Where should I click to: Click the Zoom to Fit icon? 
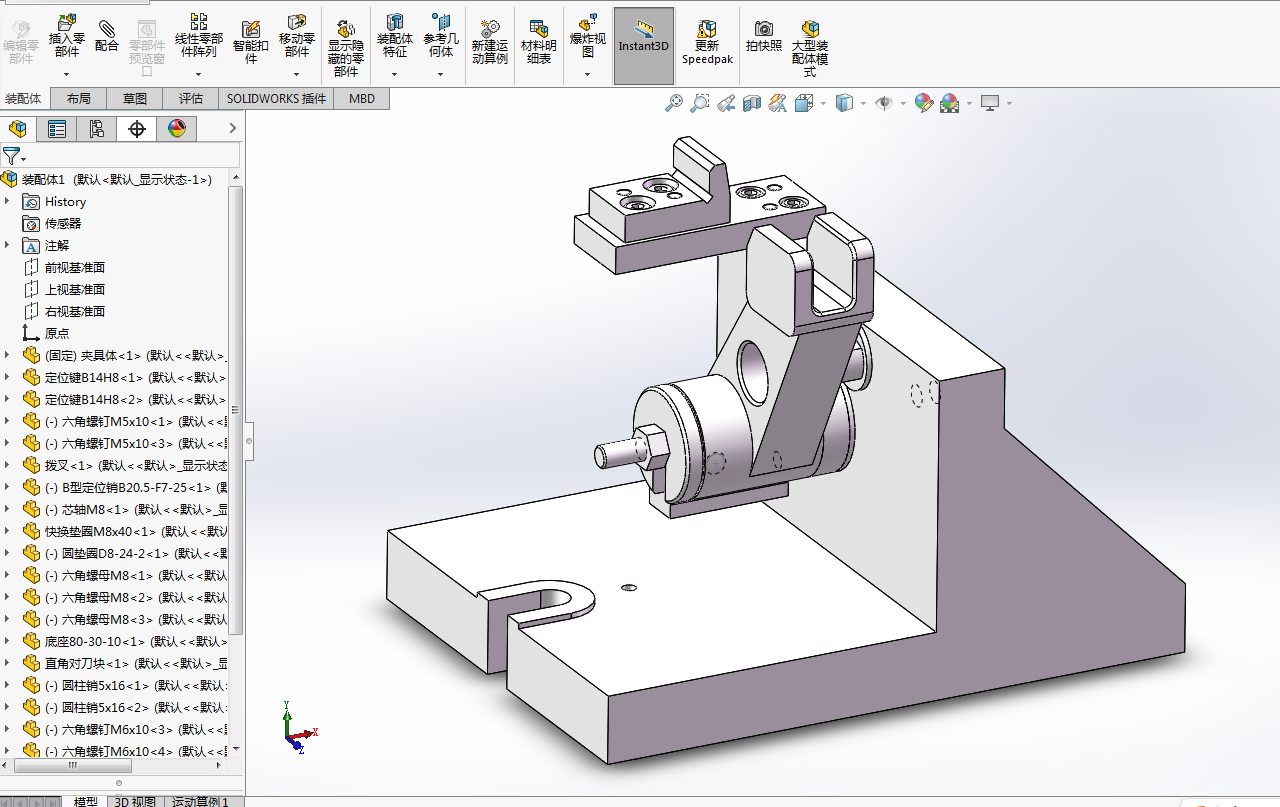click(674, 102)
